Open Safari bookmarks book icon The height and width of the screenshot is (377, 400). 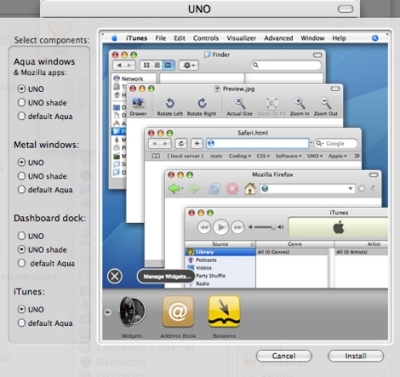point(156,156)
